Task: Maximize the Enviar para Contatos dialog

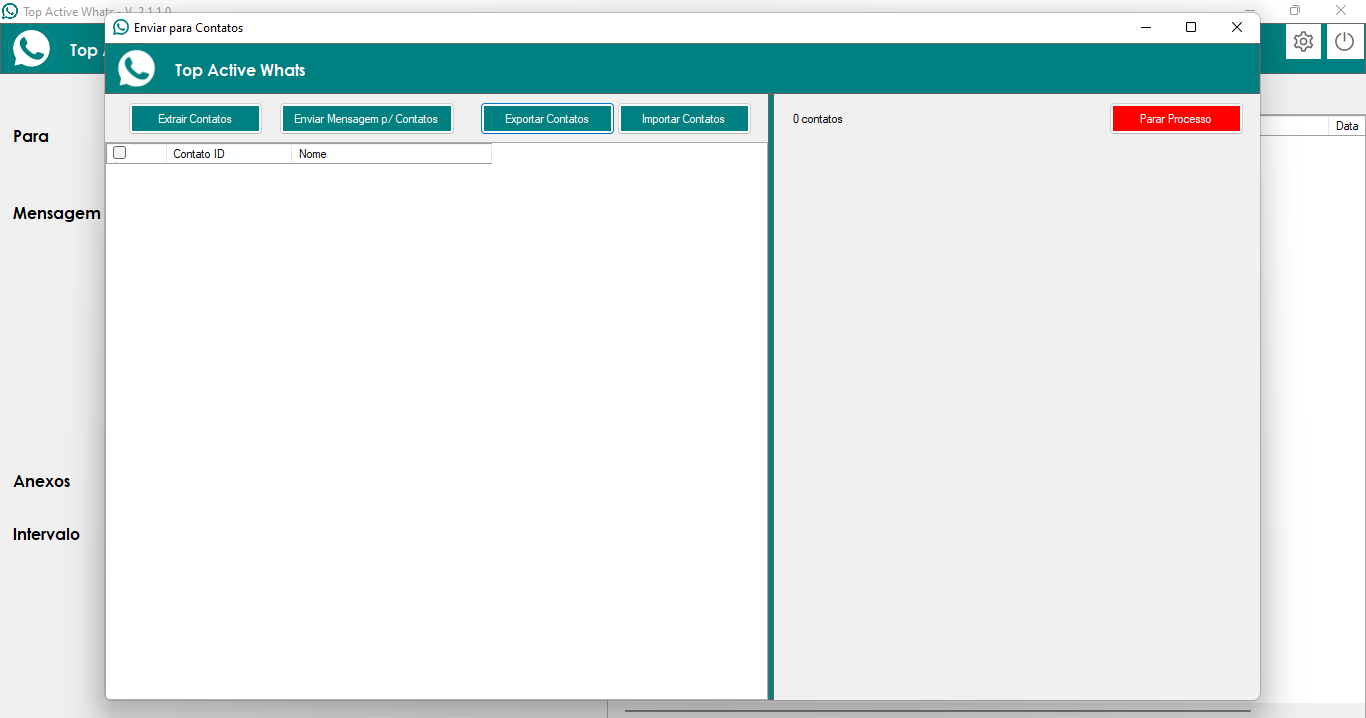Action: [1191, 28]
